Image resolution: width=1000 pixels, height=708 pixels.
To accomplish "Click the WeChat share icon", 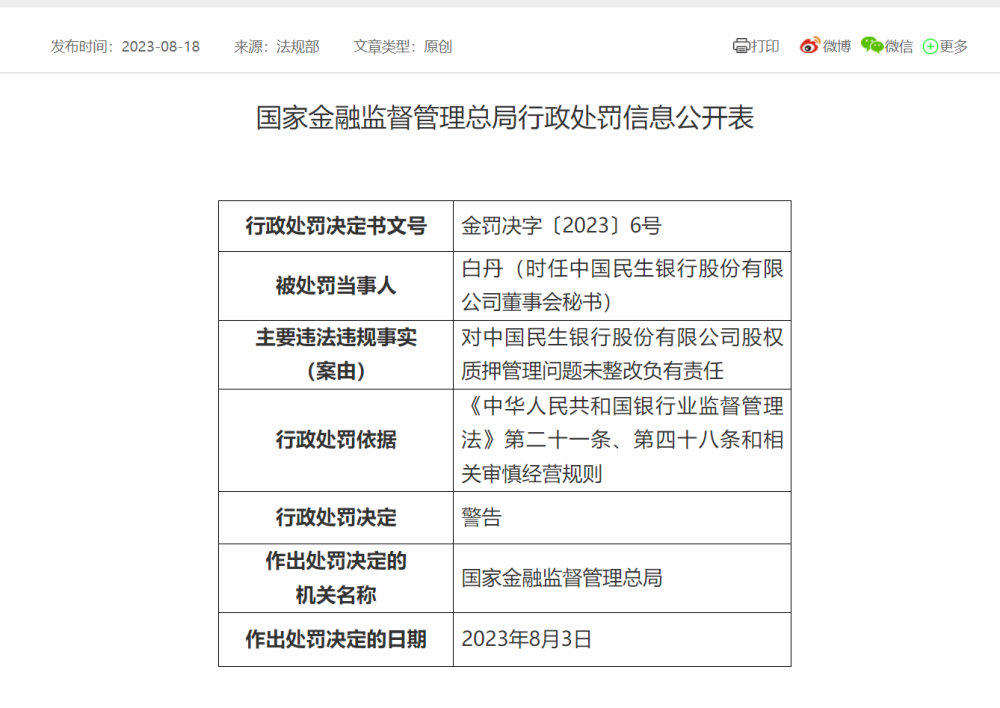I will (872, 46).
